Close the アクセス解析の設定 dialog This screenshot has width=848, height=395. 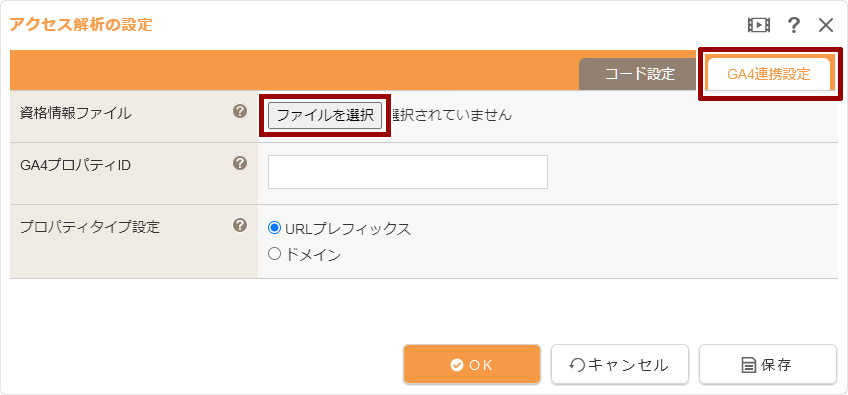pos(826,25)
